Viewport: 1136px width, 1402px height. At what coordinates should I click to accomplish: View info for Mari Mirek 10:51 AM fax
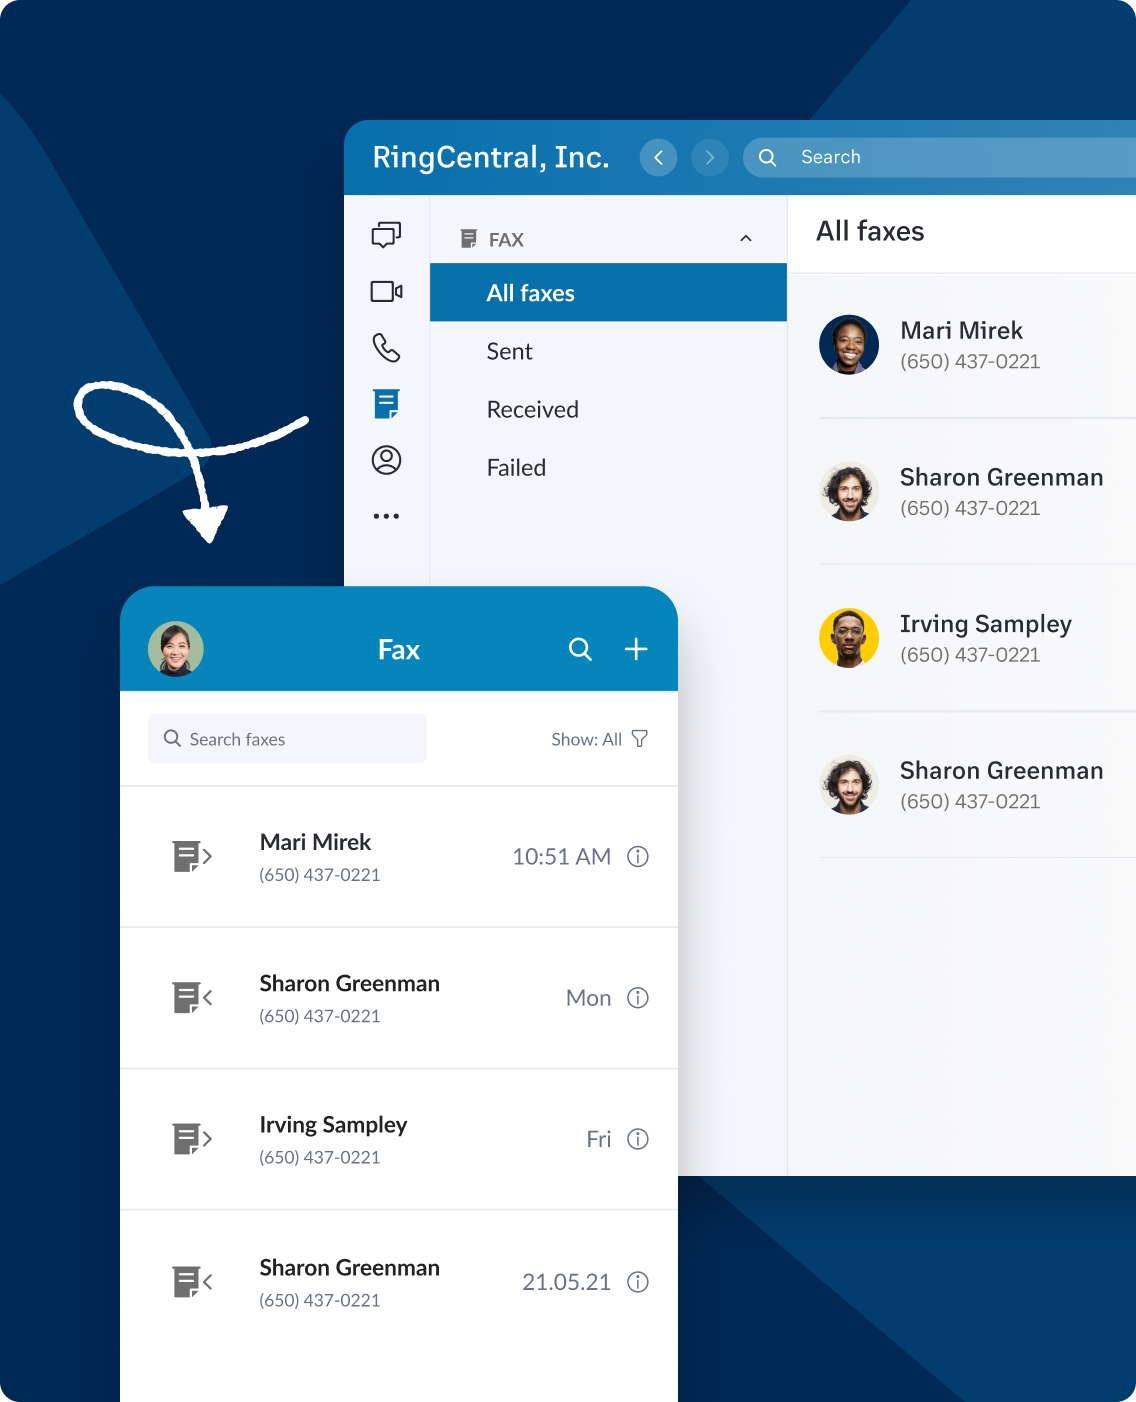tap(638, 857)
